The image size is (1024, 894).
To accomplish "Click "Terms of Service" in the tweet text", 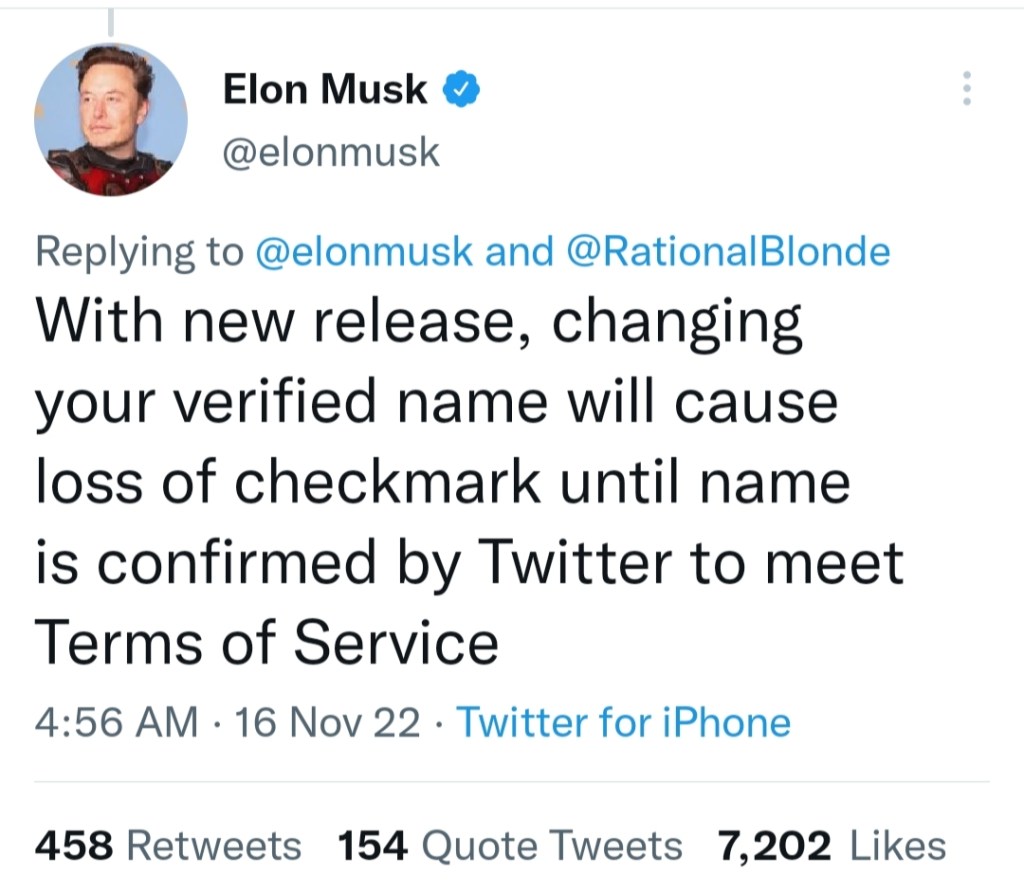I will pos(266,642).
